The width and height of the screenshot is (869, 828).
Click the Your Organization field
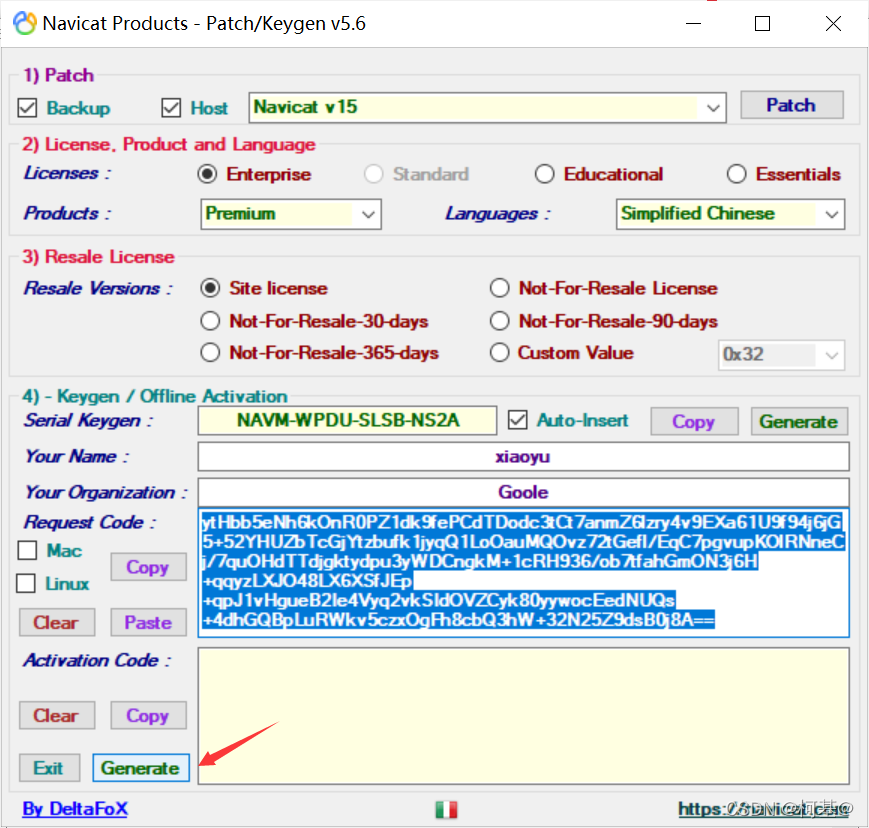(x=523, y=492)
